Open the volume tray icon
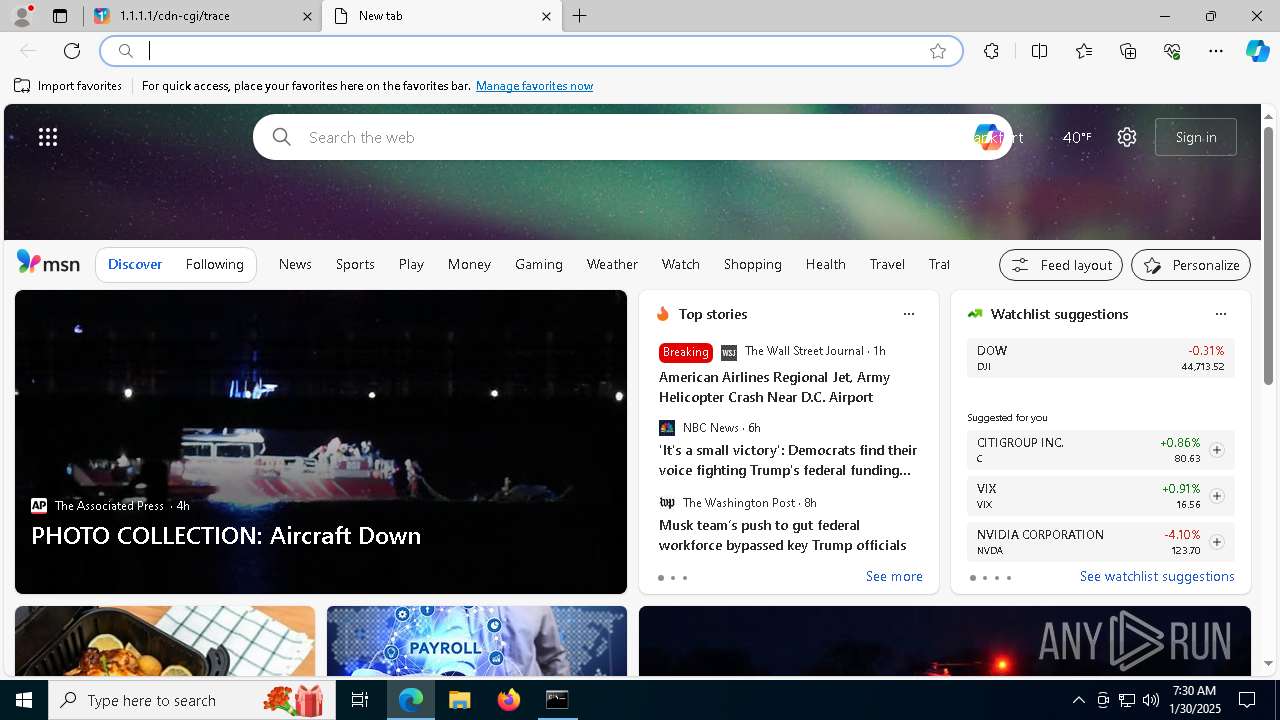1280x720 pixels. point(1151,700)
